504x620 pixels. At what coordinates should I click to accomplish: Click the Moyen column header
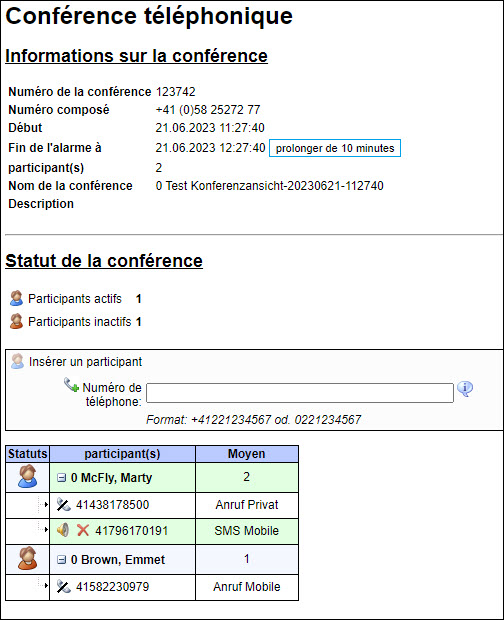point(247,454)
